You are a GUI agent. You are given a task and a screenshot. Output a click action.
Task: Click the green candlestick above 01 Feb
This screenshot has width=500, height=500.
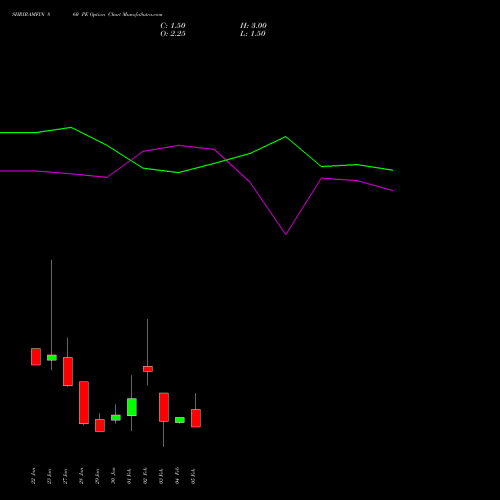[x=132, y=407]
